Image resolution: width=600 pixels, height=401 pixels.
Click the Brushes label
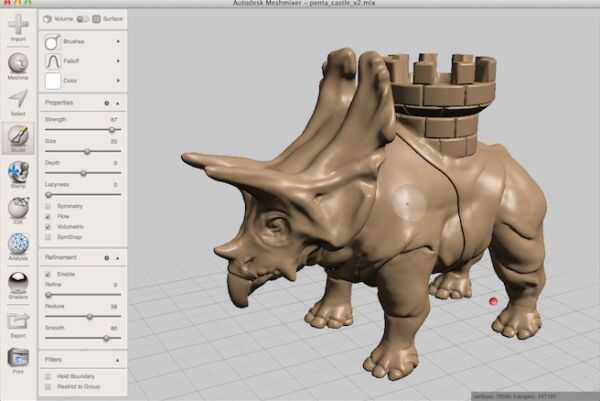[x=74, y=41]
